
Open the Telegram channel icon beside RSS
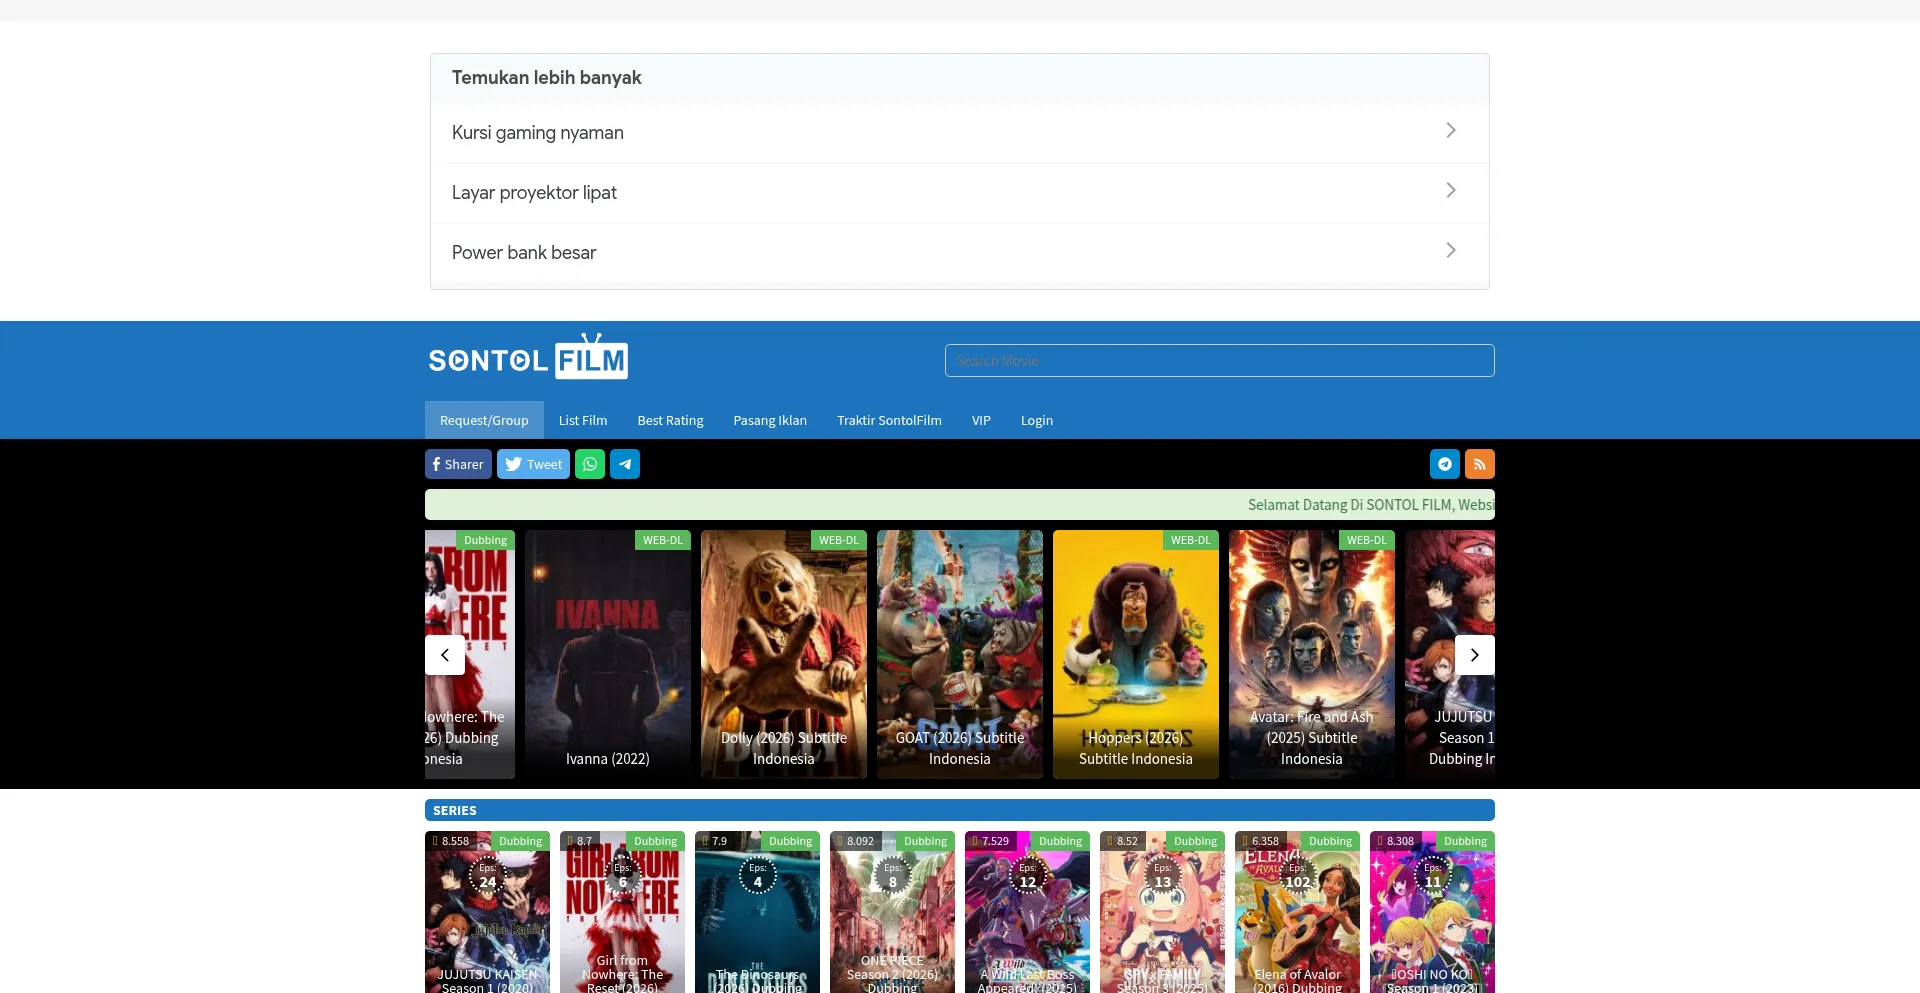[x=1445, y=464]
